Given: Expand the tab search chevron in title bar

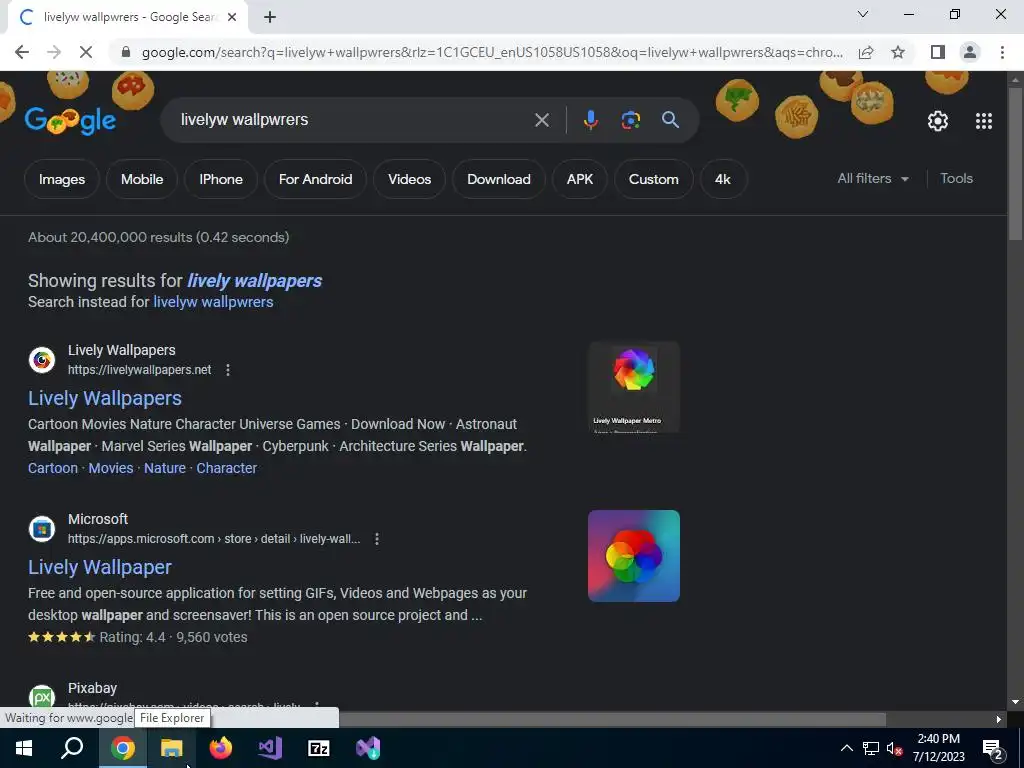Looking at the screenshot, I should pyautogui.click(x=863, y=14).
